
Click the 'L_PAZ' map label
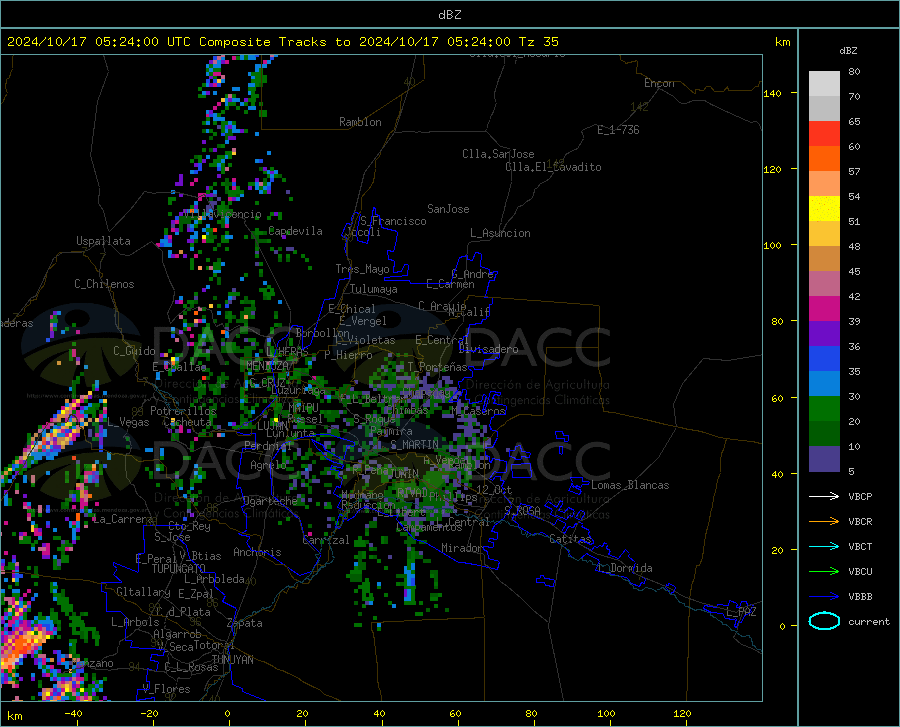(x=741, y=612)
